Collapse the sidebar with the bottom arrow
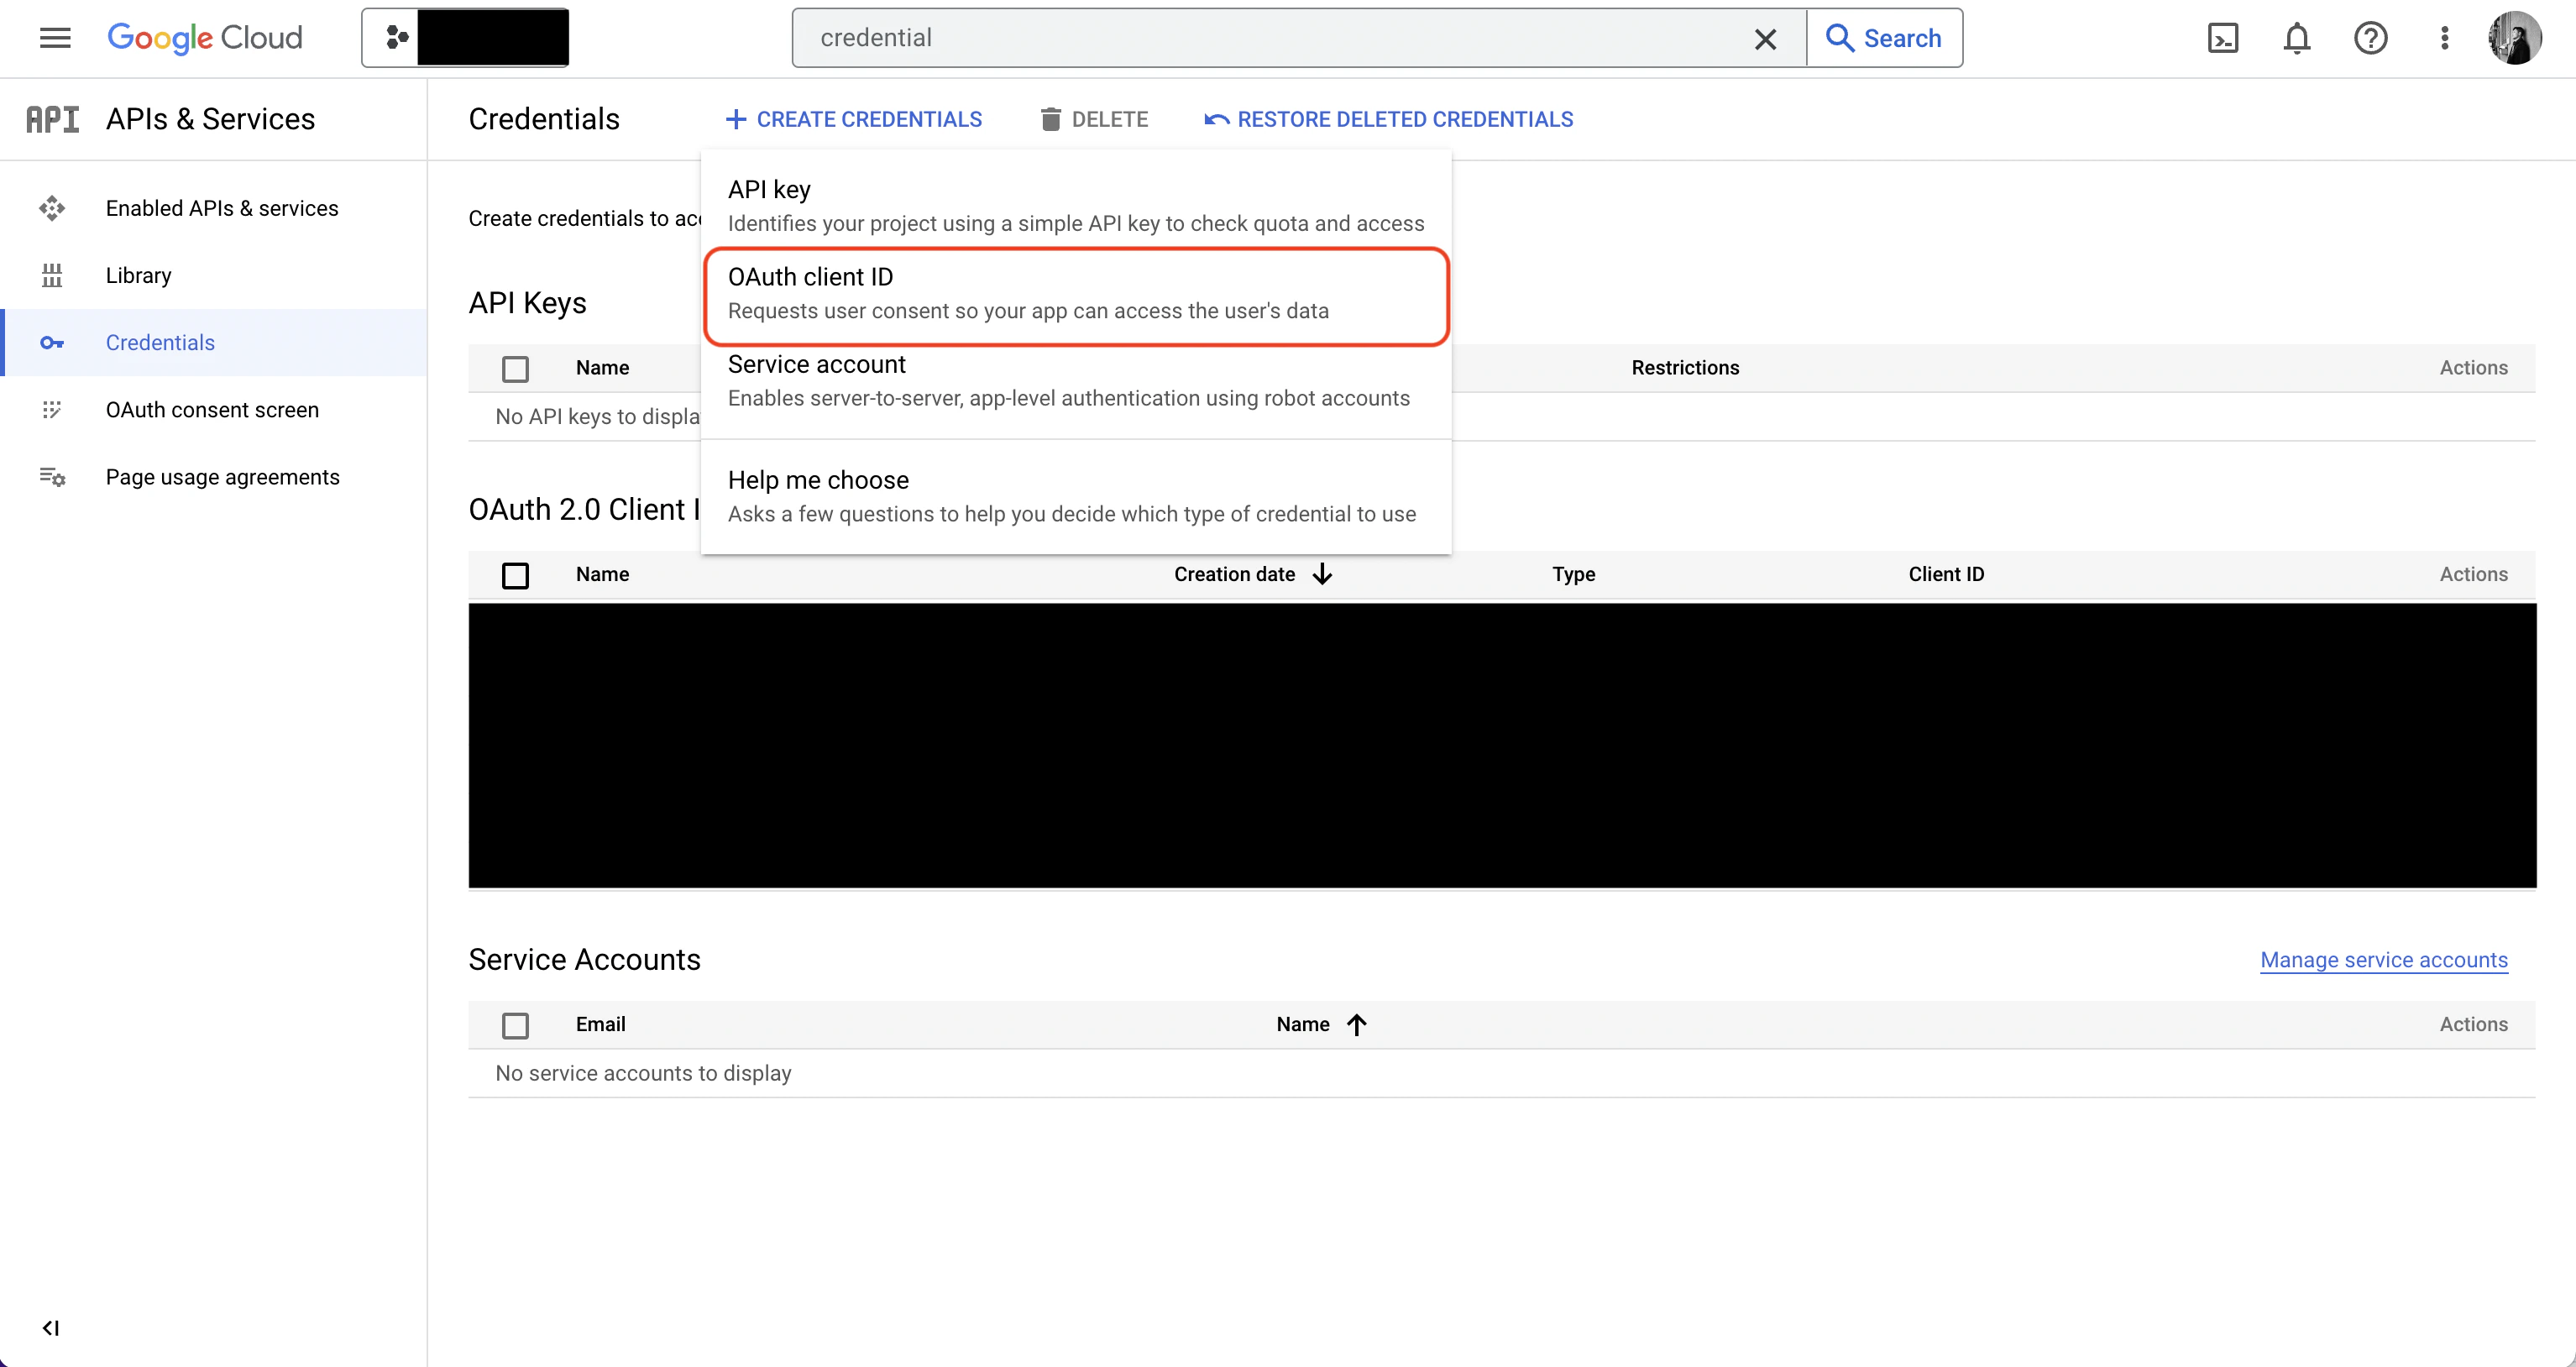The height and width of the screenshot is (1367, 2576). point(52,1328)
